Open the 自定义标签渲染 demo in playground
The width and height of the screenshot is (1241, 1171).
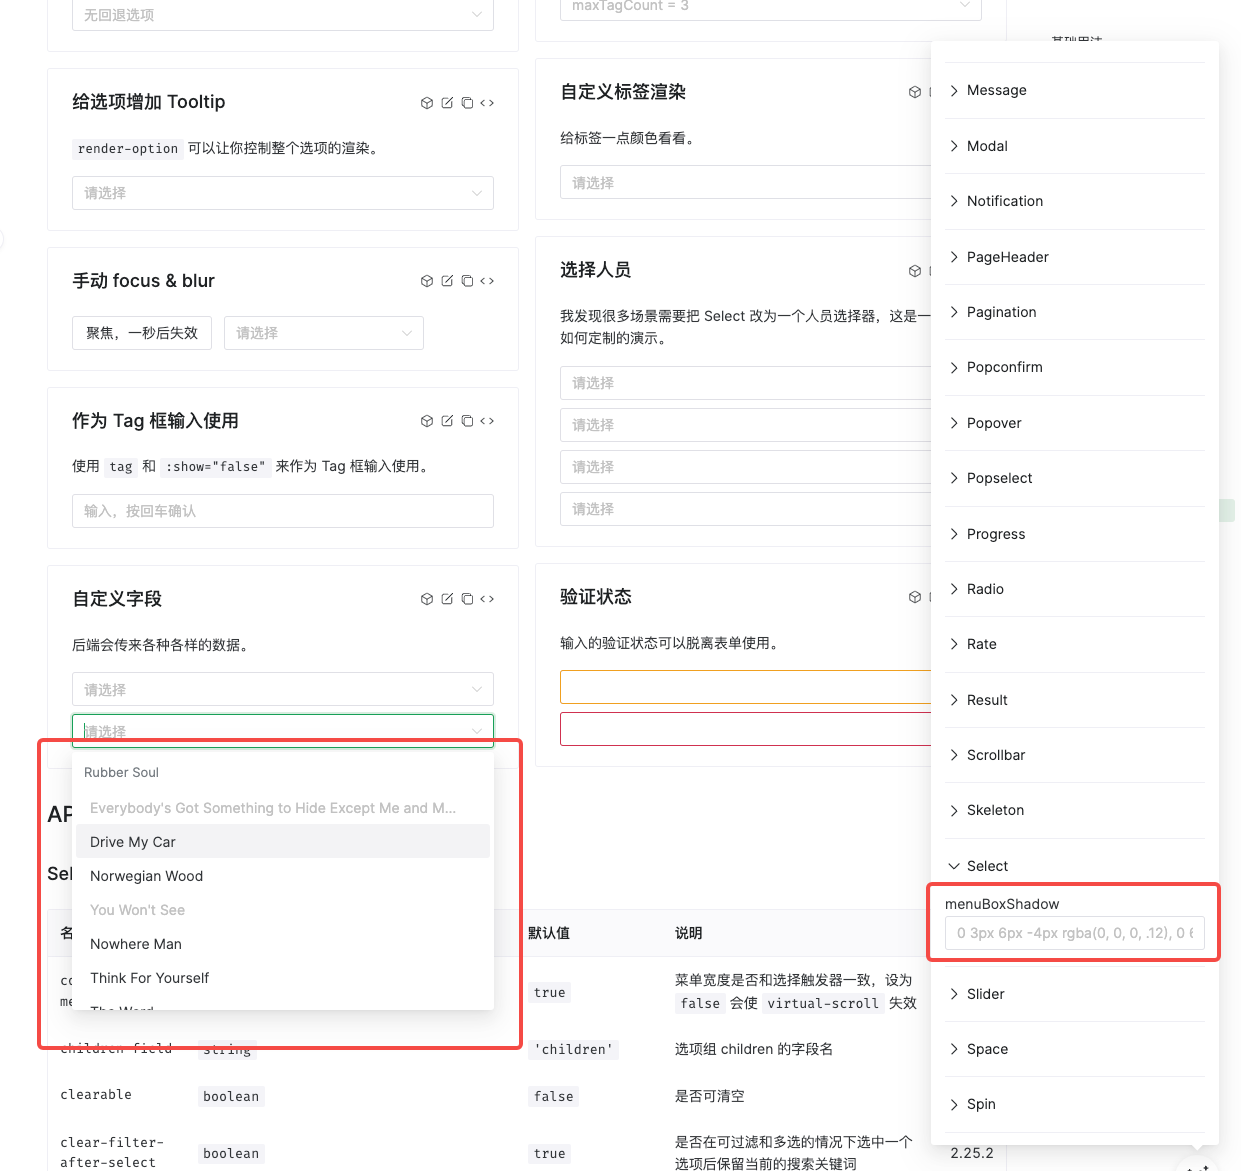coord(914,91)
